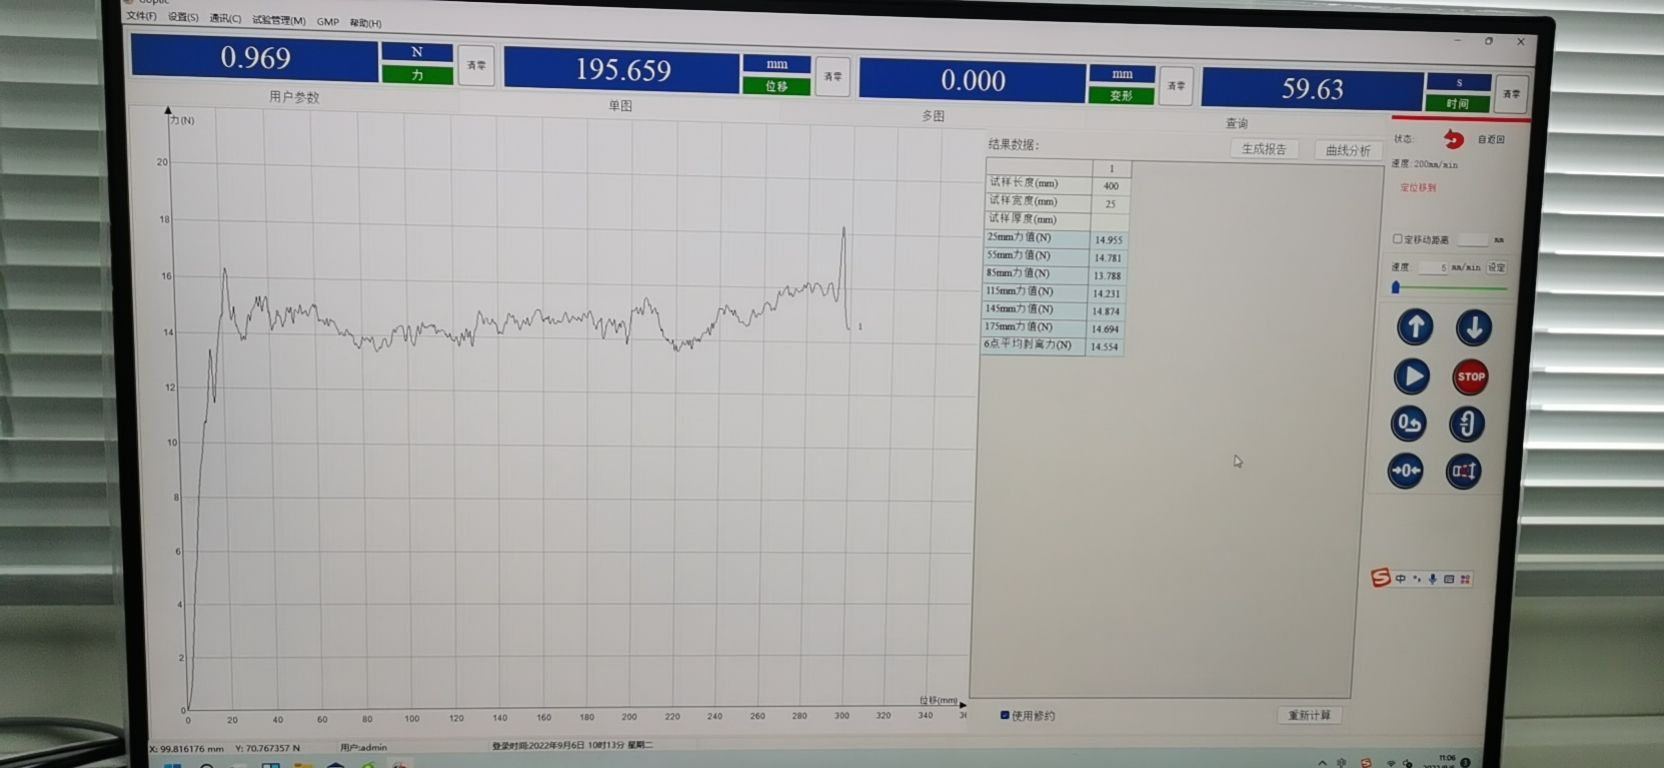
Task: Zero the deformation reading with 清零
Action: point(1177,86)
